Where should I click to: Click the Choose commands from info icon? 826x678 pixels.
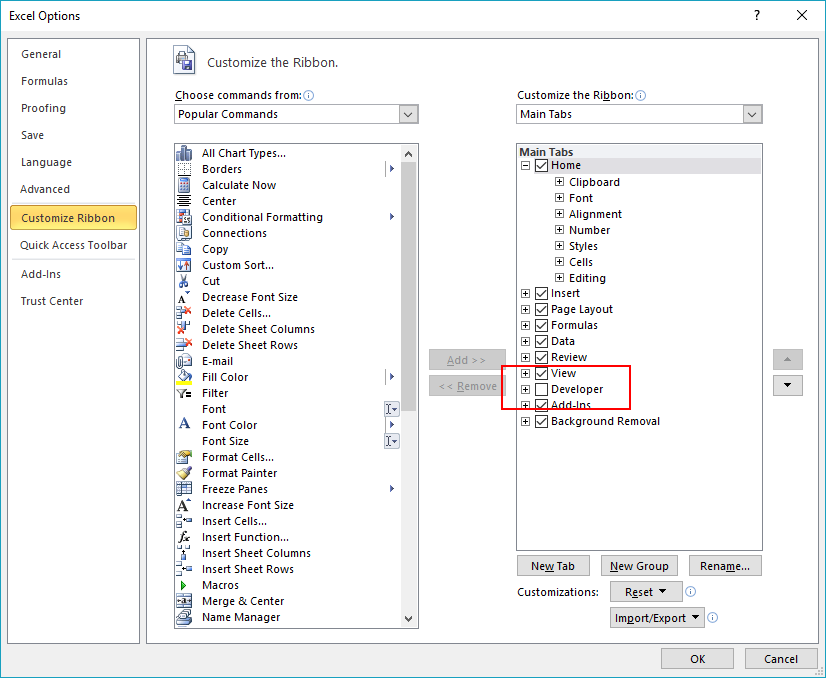point(309,95)
